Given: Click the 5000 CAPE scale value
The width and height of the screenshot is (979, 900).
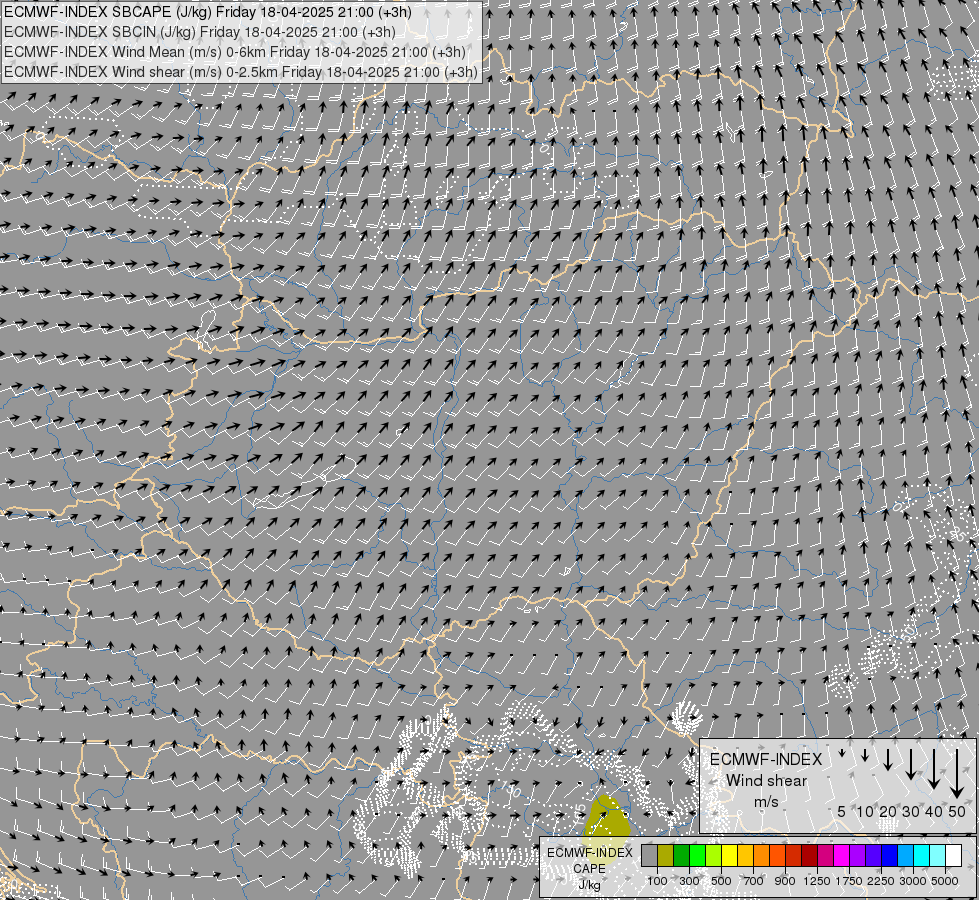Looking at the screenshot, I should [x=945, y=881].
